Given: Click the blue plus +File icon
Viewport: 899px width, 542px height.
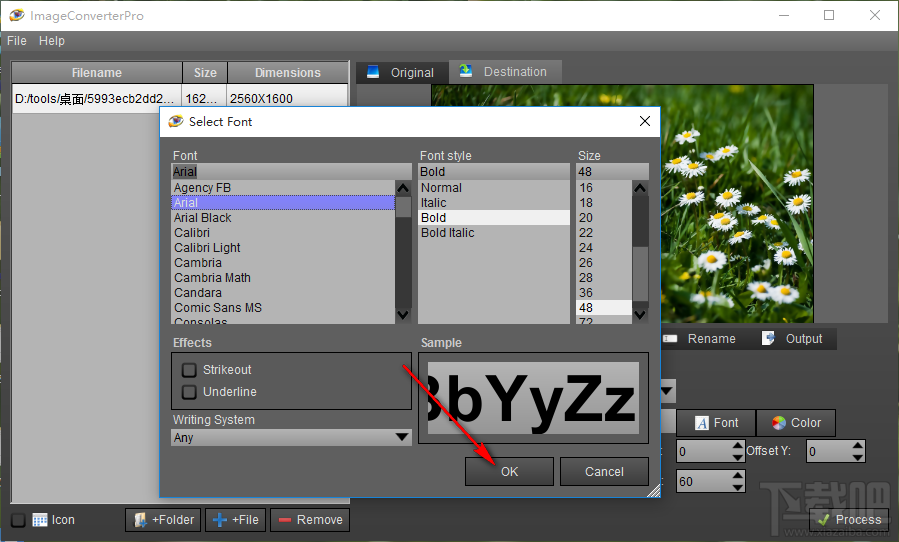Looking at the screenshot, I should coord(220,520).
